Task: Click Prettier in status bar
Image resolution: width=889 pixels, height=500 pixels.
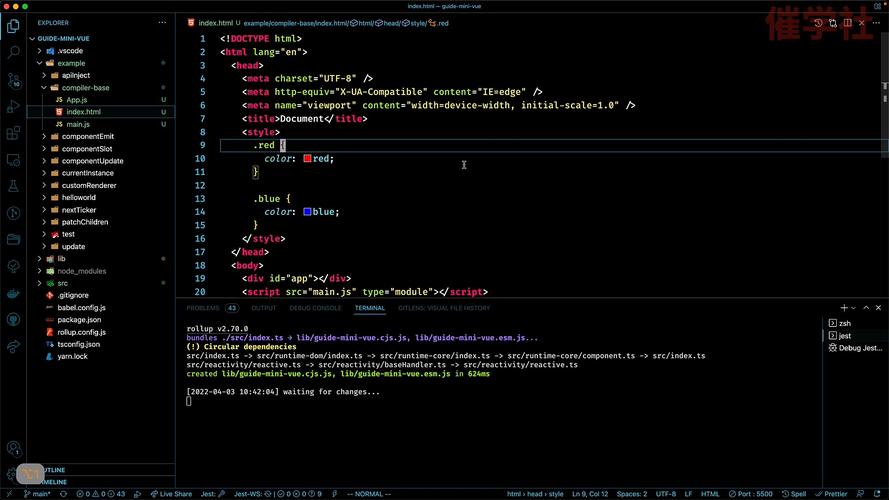Action: [x=831, y=494]
